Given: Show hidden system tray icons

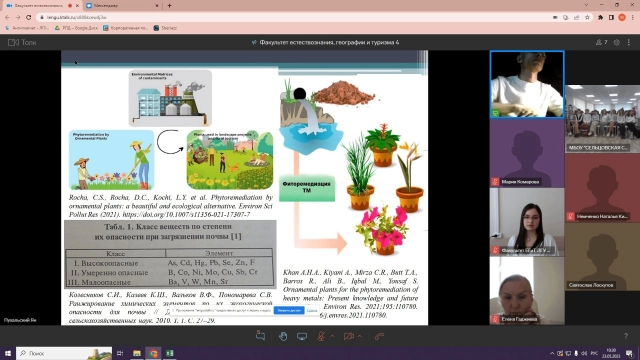Looking at the screenshot, I should (x=552, y=353).
